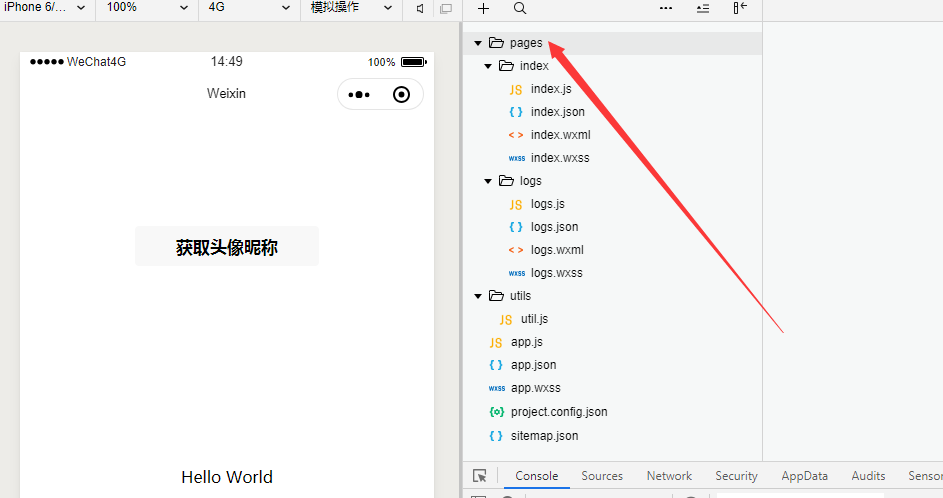The width and height of the screenshot is (943, 498).
Task: Click the plus icon to add new file
Action: (483, 8)
